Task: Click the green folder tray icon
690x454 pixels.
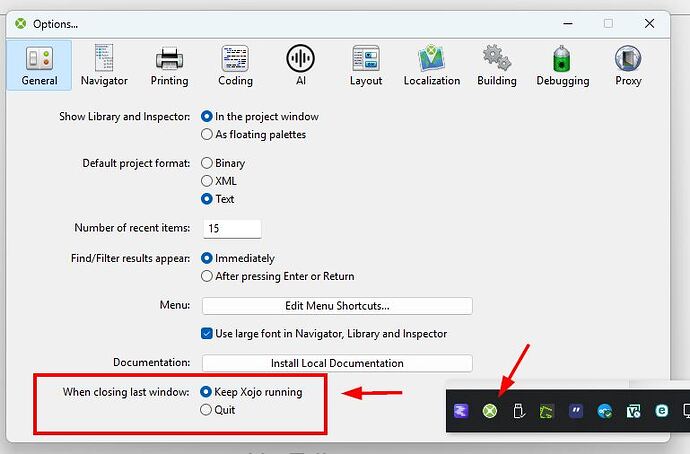Action: point(547,411)
